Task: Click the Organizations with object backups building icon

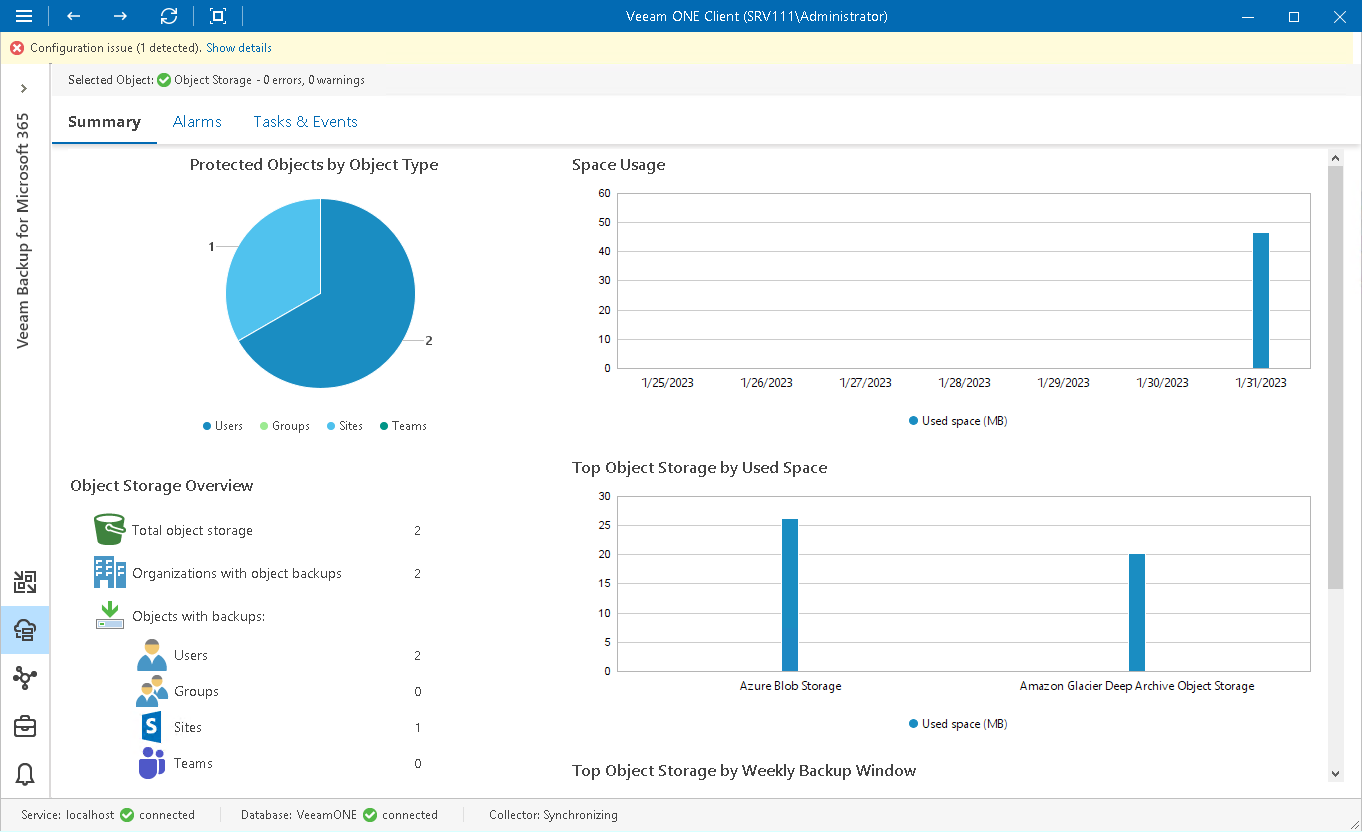Action: pyautogui.click(x=110, y=573)
